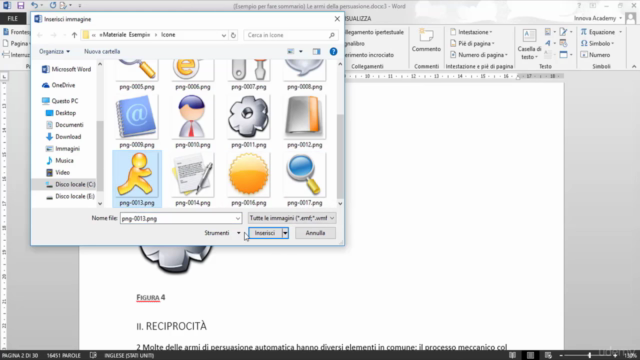Insert Equazione from Simboli group
This screenshot has width=640, height=360.
coord(601,32)
